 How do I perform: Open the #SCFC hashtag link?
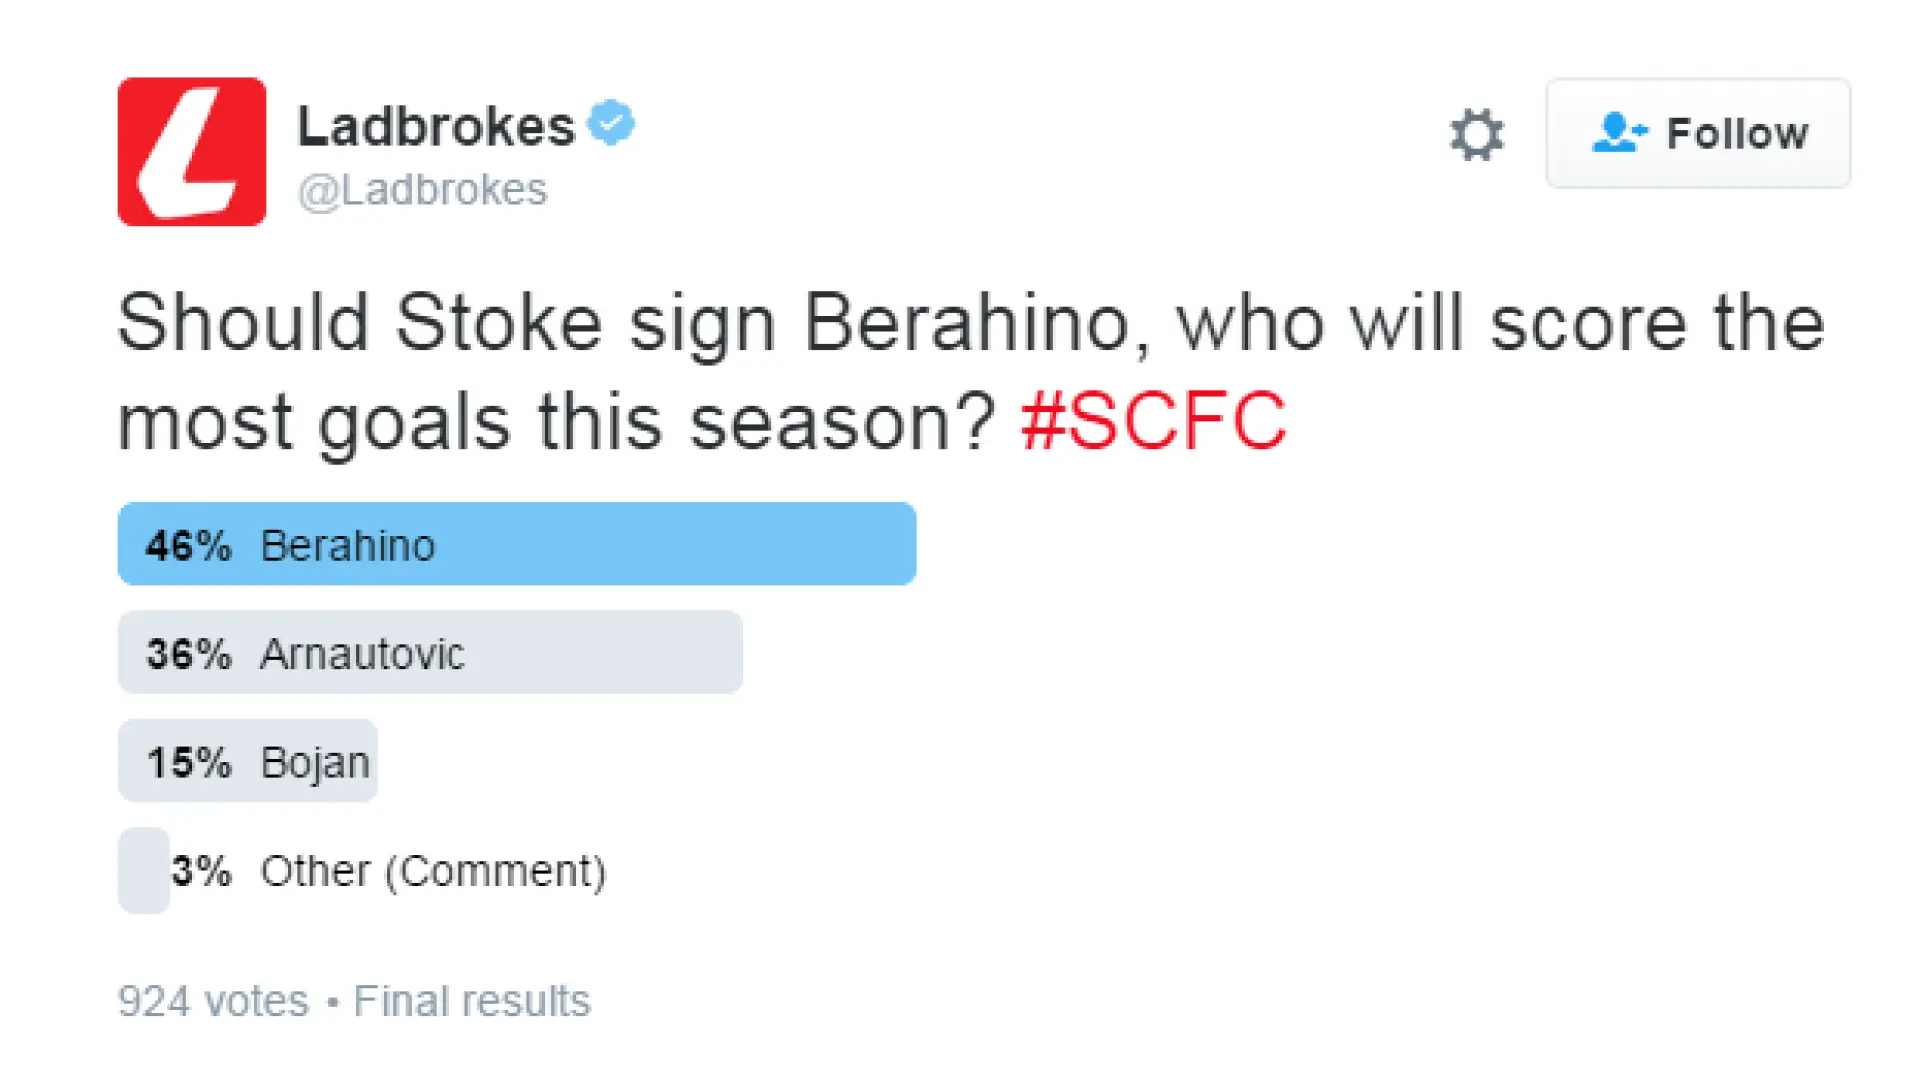click(1153, 421)
